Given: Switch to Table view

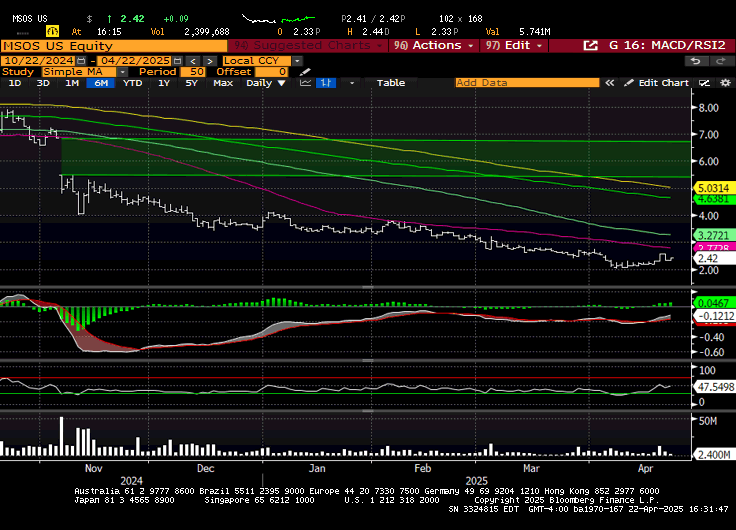Looking at the screenshot, I should tap(391, 83).
